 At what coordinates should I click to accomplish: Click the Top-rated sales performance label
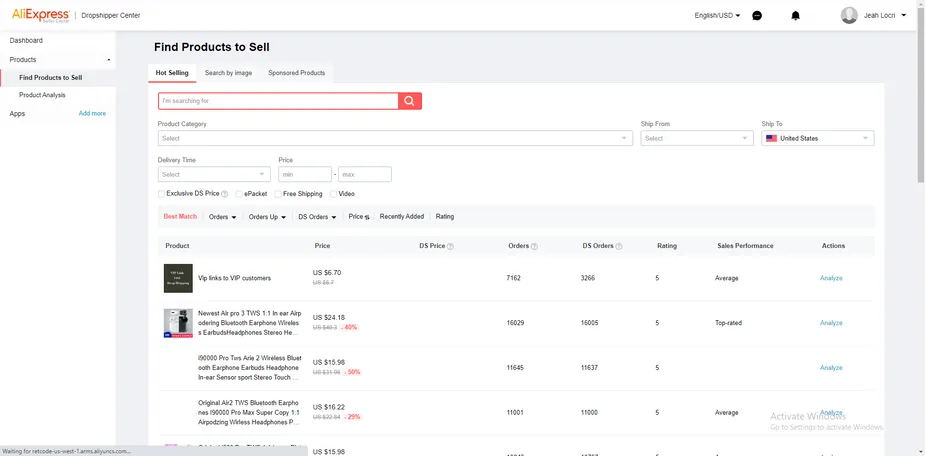point(728,323)
